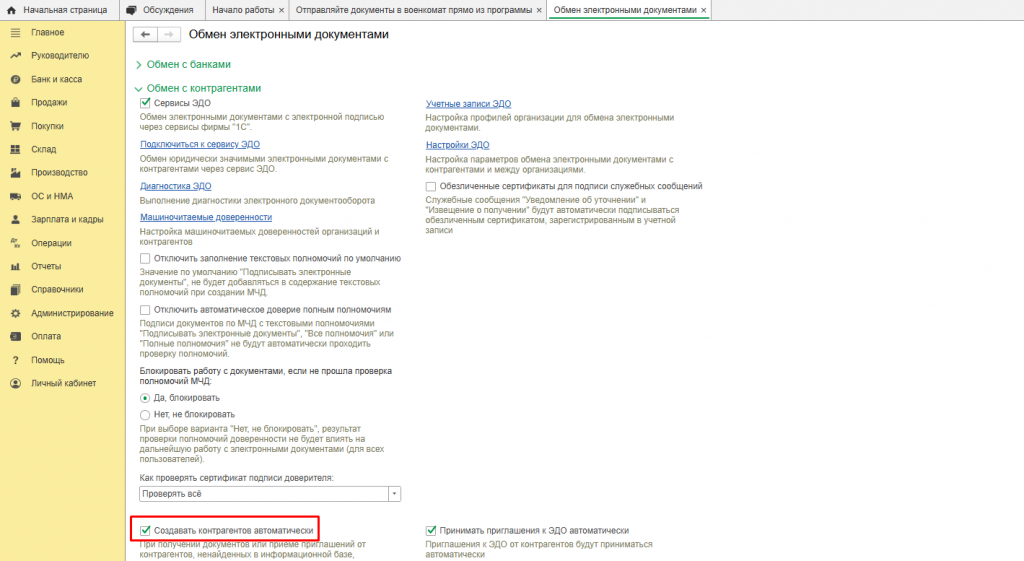The width and height of the screenshot is (1024, 561).
Task: Click the Помощь question mark icon
Action: pos(16,360)
